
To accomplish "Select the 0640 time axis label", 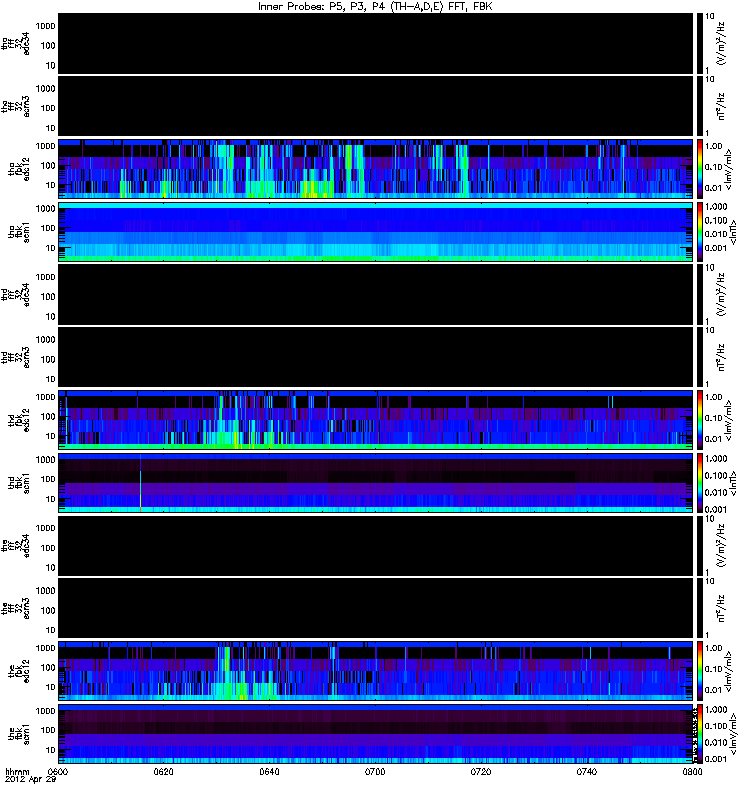I will 269,771.
